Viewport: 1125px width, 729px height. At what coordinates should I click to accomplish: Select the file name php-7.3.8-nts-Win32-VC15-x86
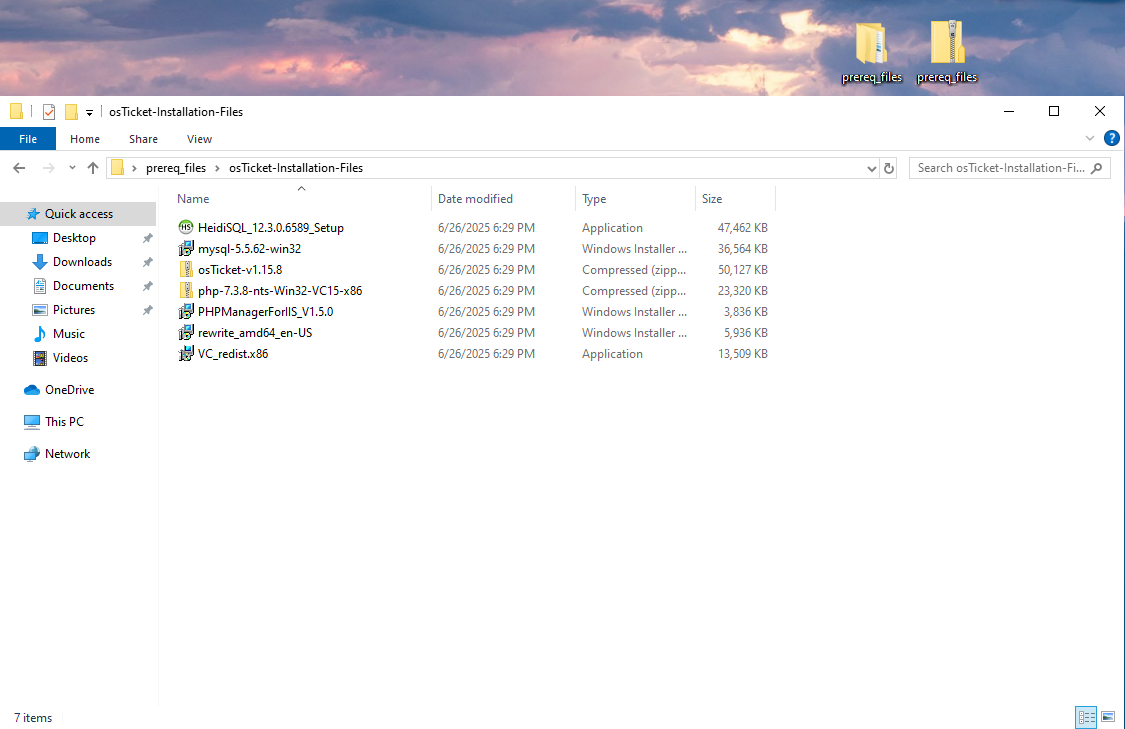point(280,291)
